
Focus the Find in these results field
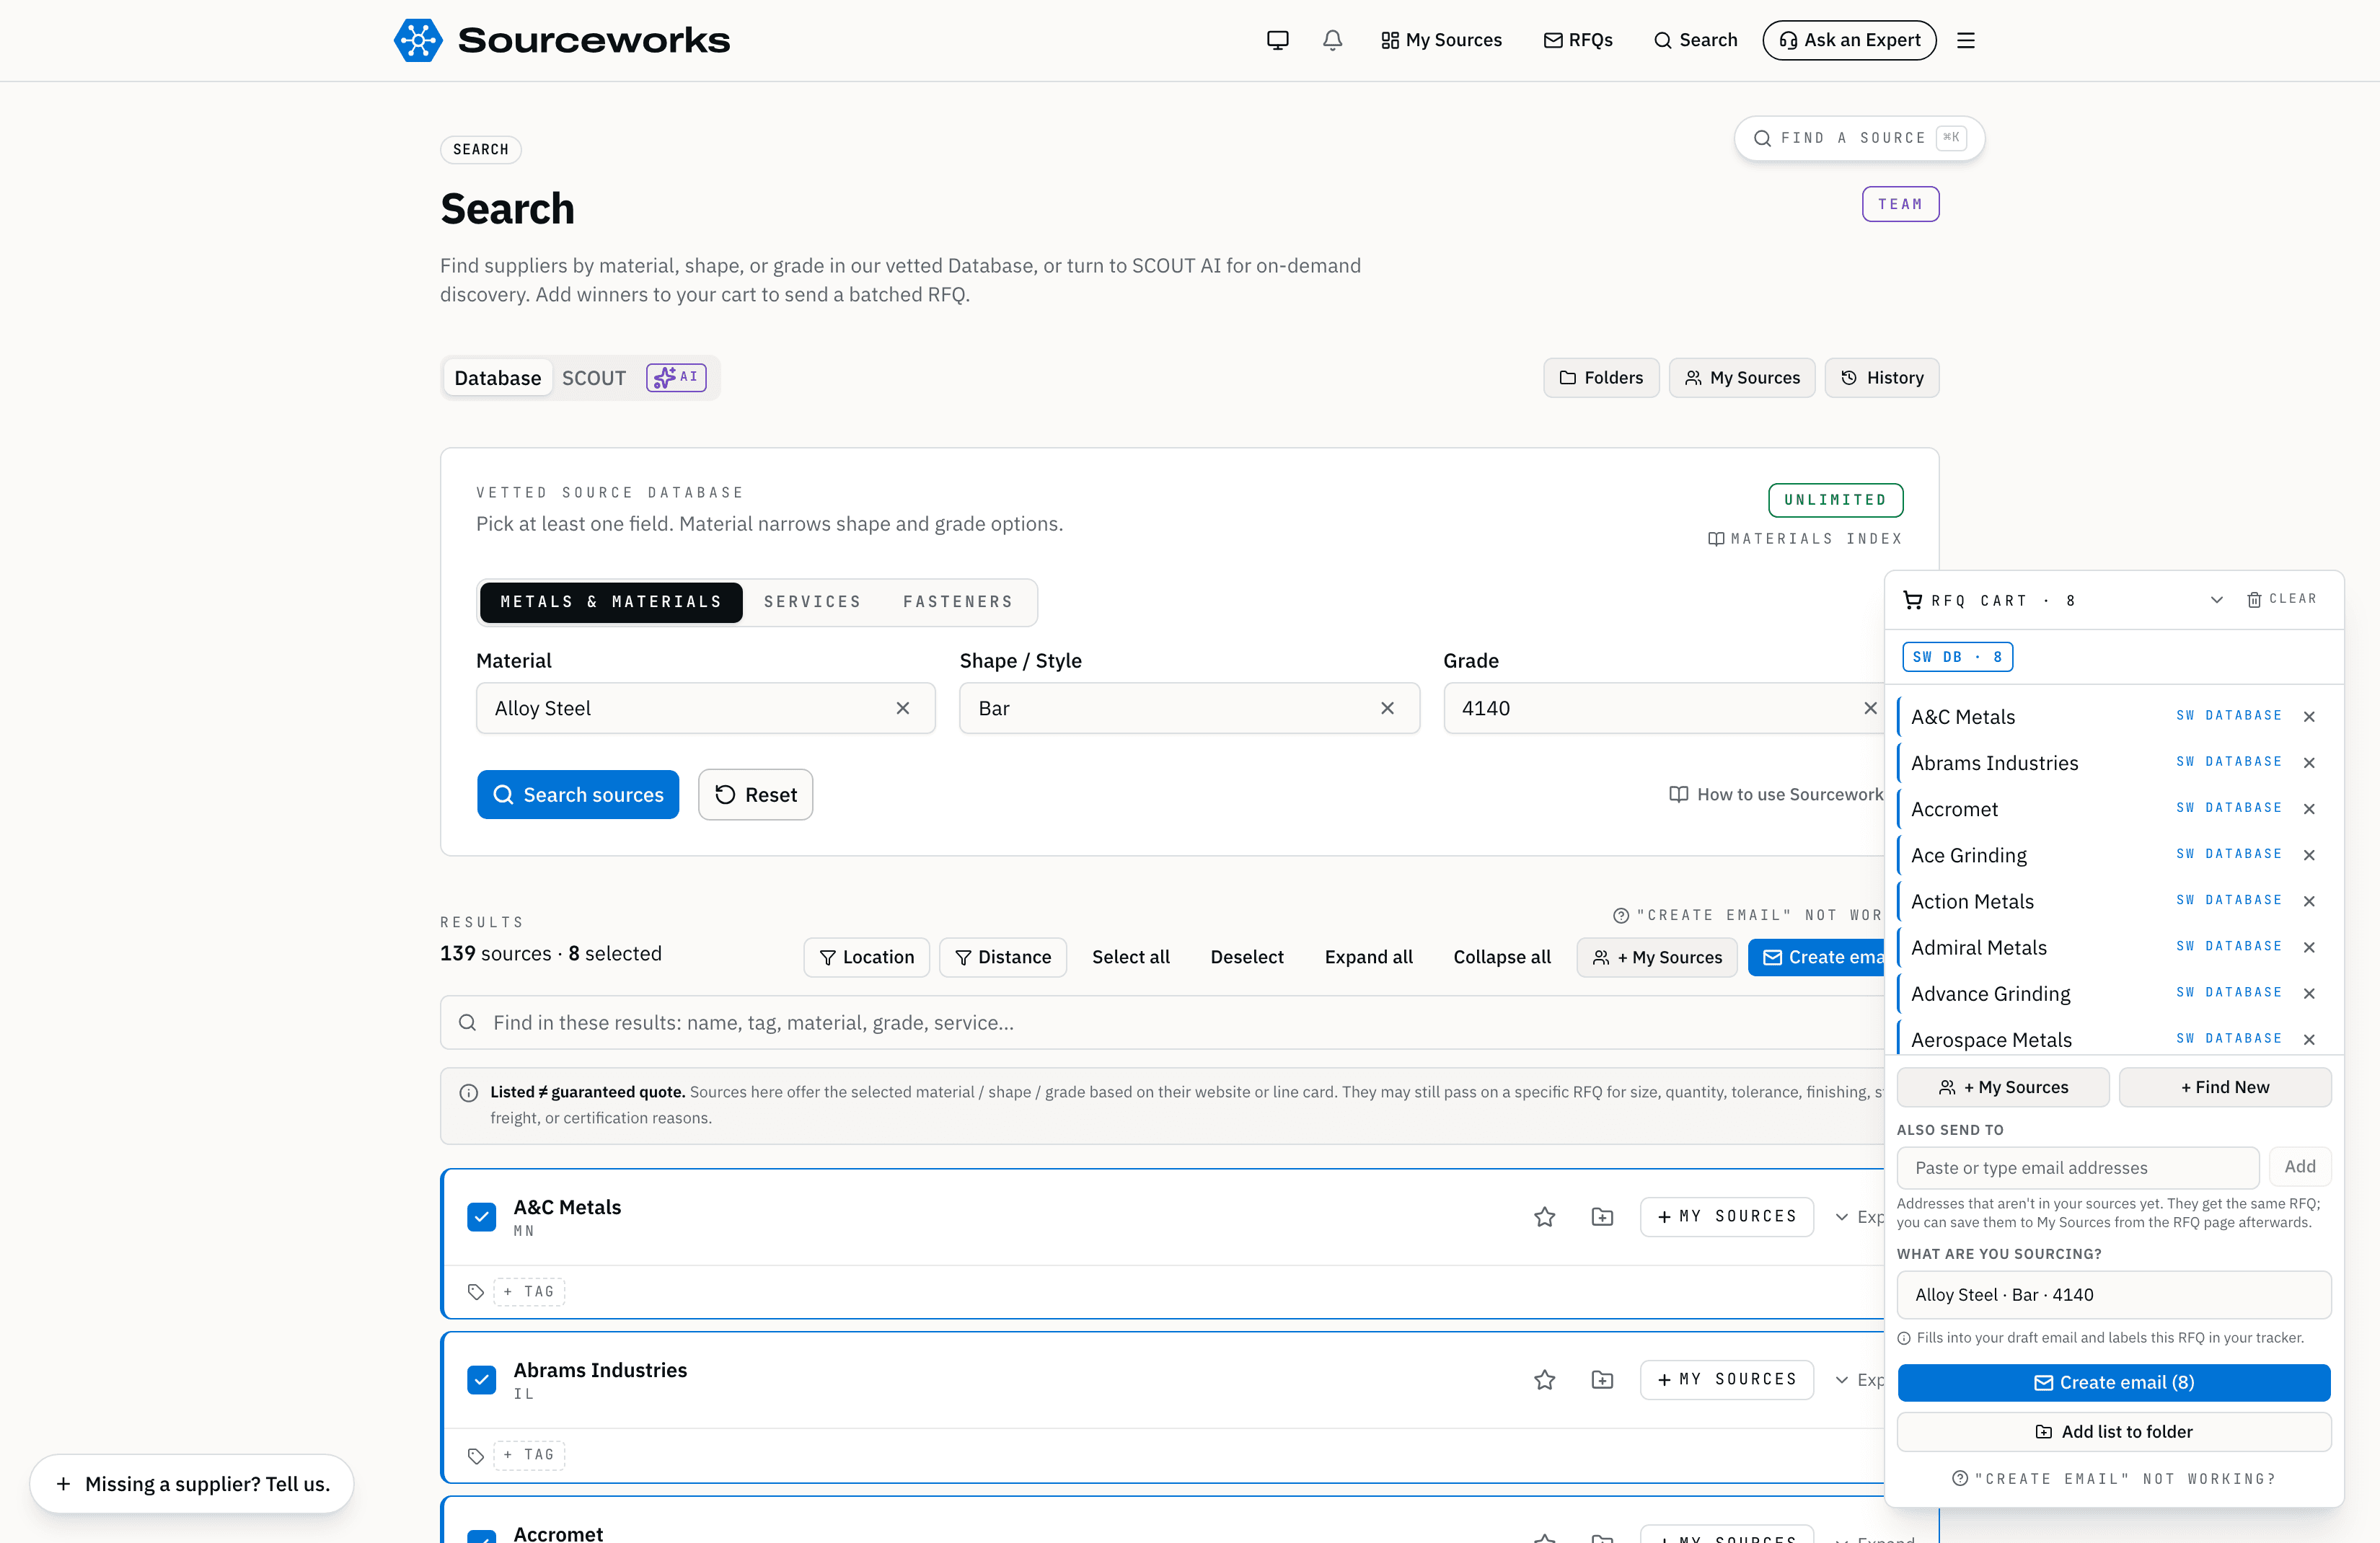coord(1161,1022)
